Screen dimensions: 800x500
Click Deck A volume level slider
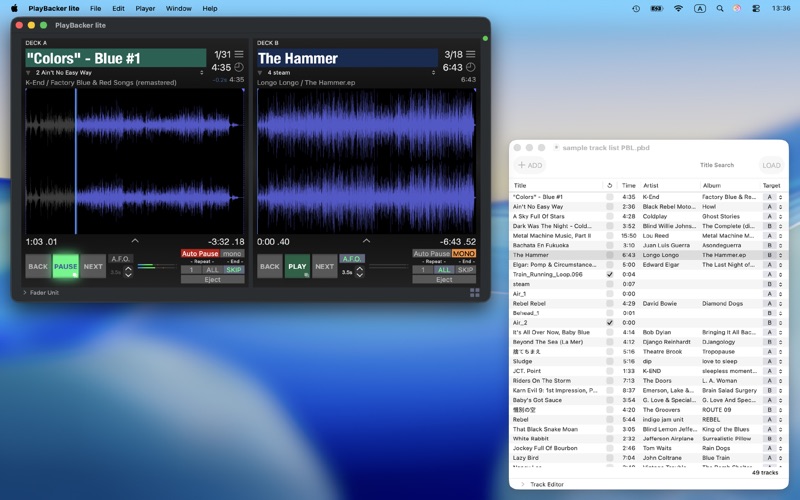[x=157, y=266]
